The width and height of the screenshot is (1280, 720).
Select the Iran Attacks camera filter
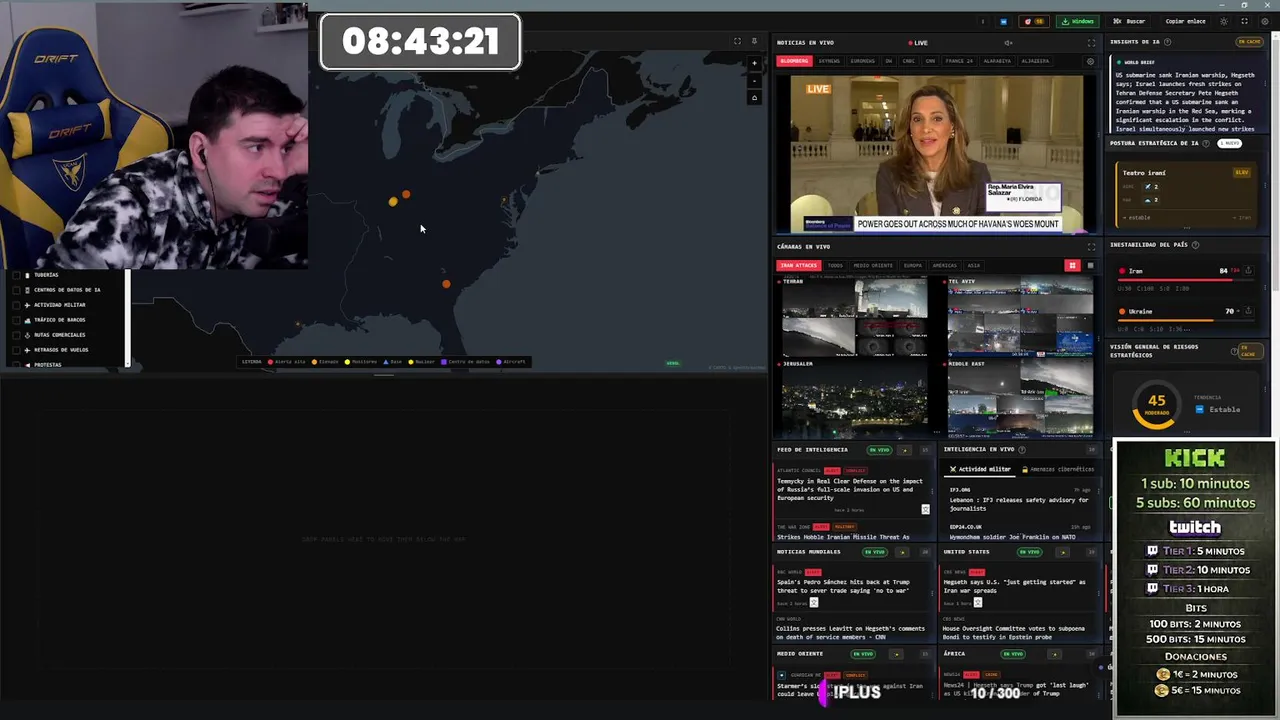coord(799,265)
